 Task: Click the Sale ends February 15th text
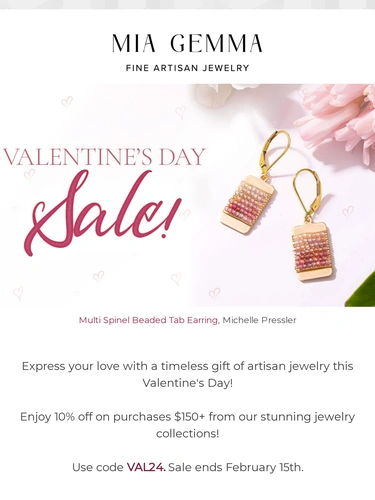click(x=236, y=467)
